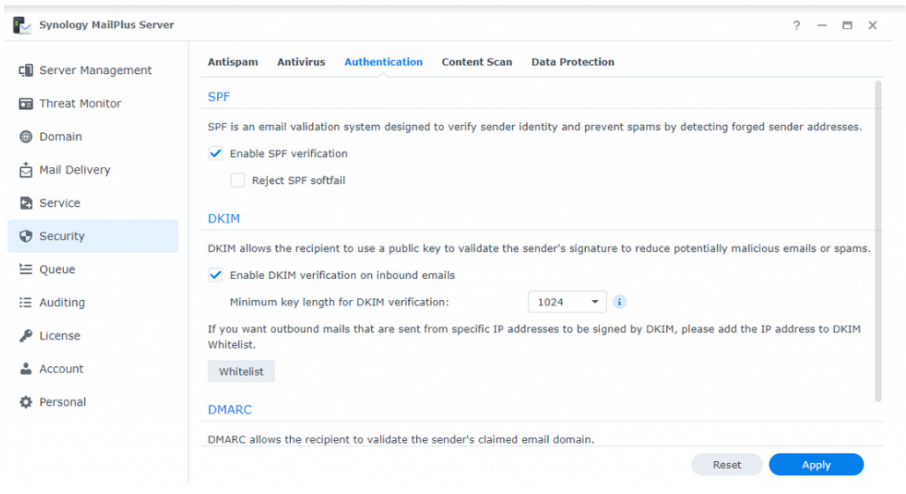Switch to the Antivirus tab
Image resolution: width=906 pixels, height=494 pixels.
click(x=301, y=62)
